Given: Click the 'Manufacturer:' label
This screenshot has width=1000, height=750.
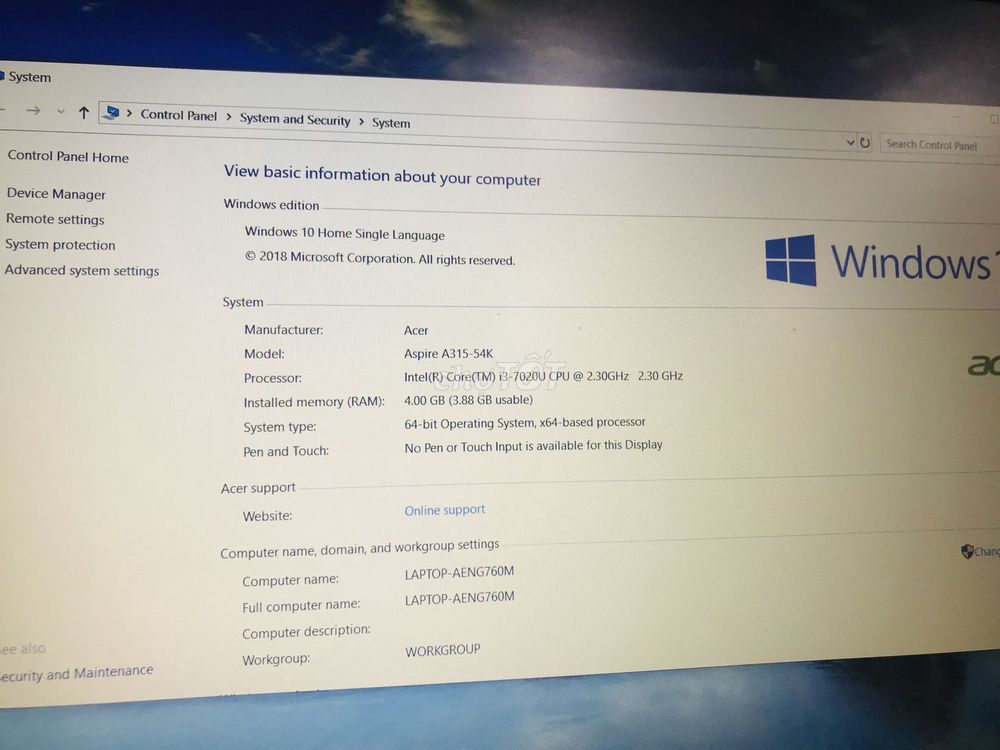Looking at the screenshot, I should click(x=284, y=330).
